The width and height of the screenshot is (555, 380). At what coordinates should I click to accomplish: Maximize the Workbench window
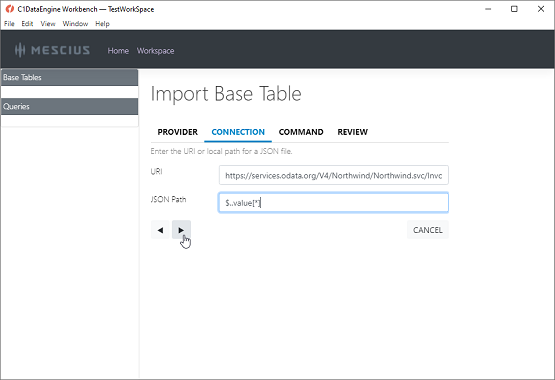(514, 9)
